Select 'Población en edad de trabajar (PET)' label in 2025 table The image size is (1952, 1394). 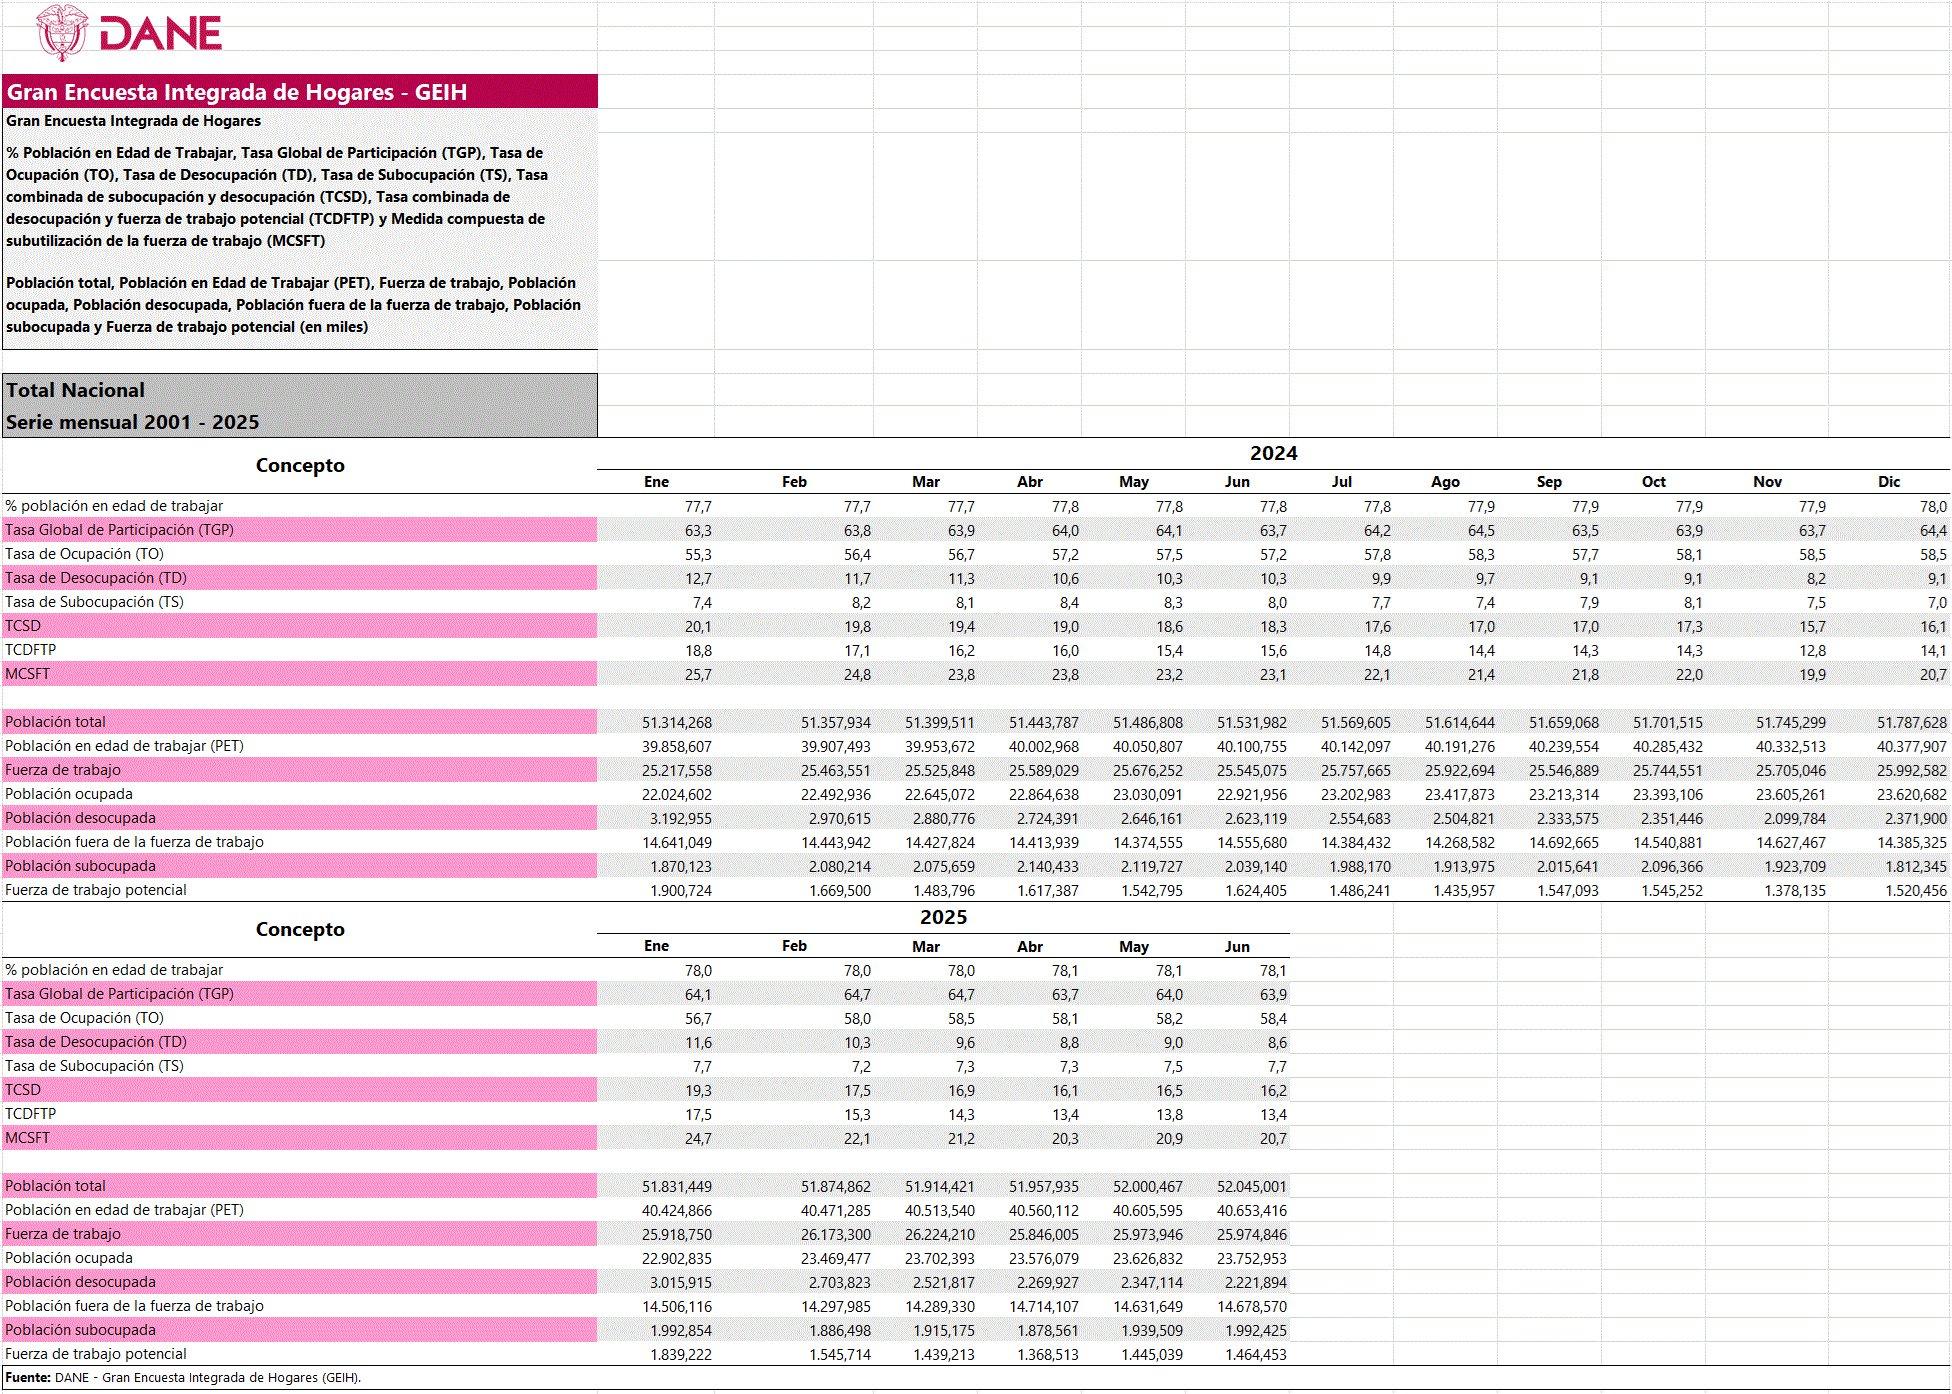tap(124, 1210)
